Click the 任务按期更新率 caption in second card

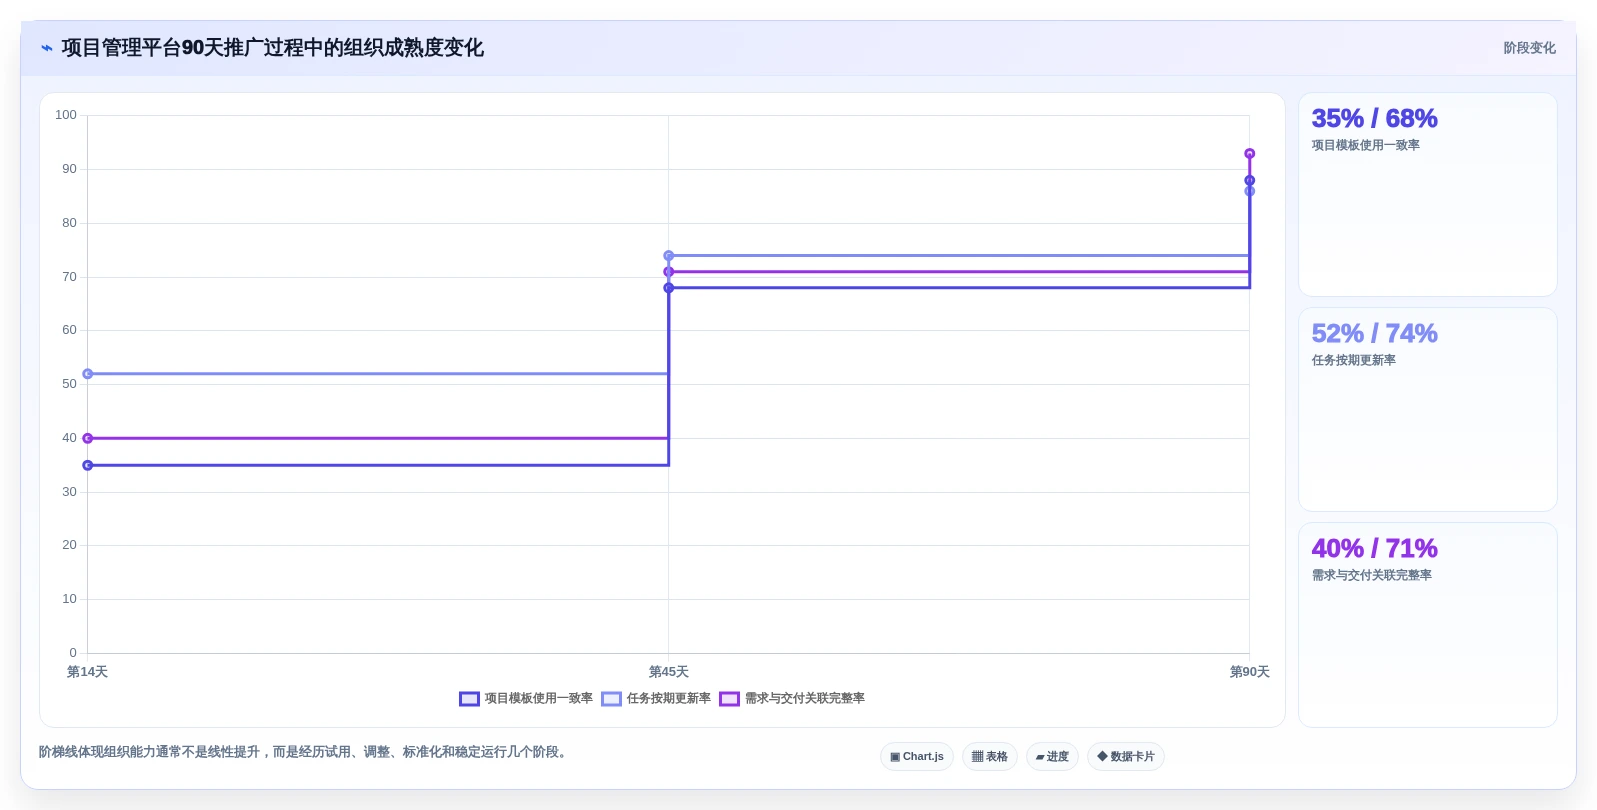1353,360
